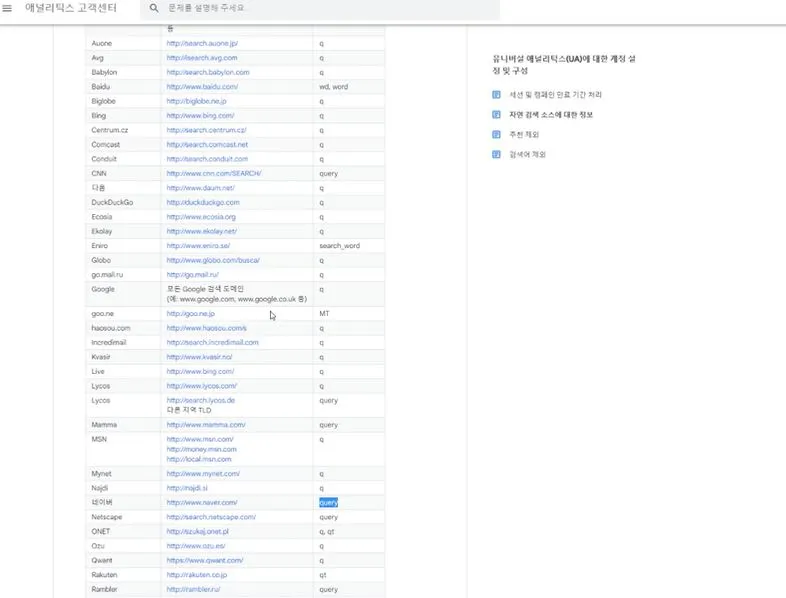Open the money.msn.com link
This screenshot has height=598, width=786.
tap(202, 450)
